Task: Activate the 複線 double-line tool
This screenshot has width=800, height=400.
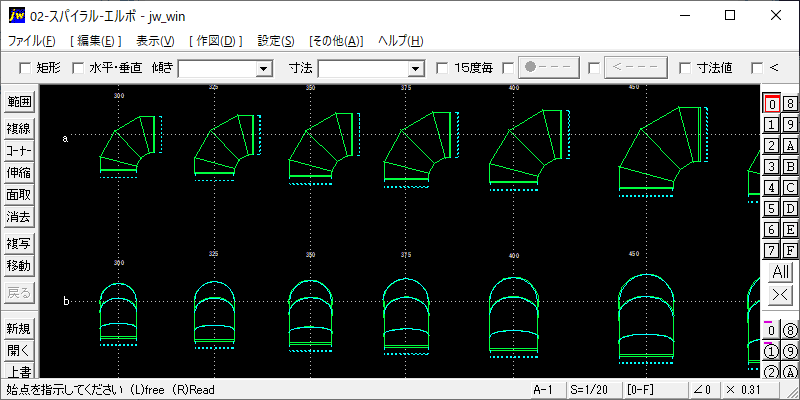Action: [19, 129]
